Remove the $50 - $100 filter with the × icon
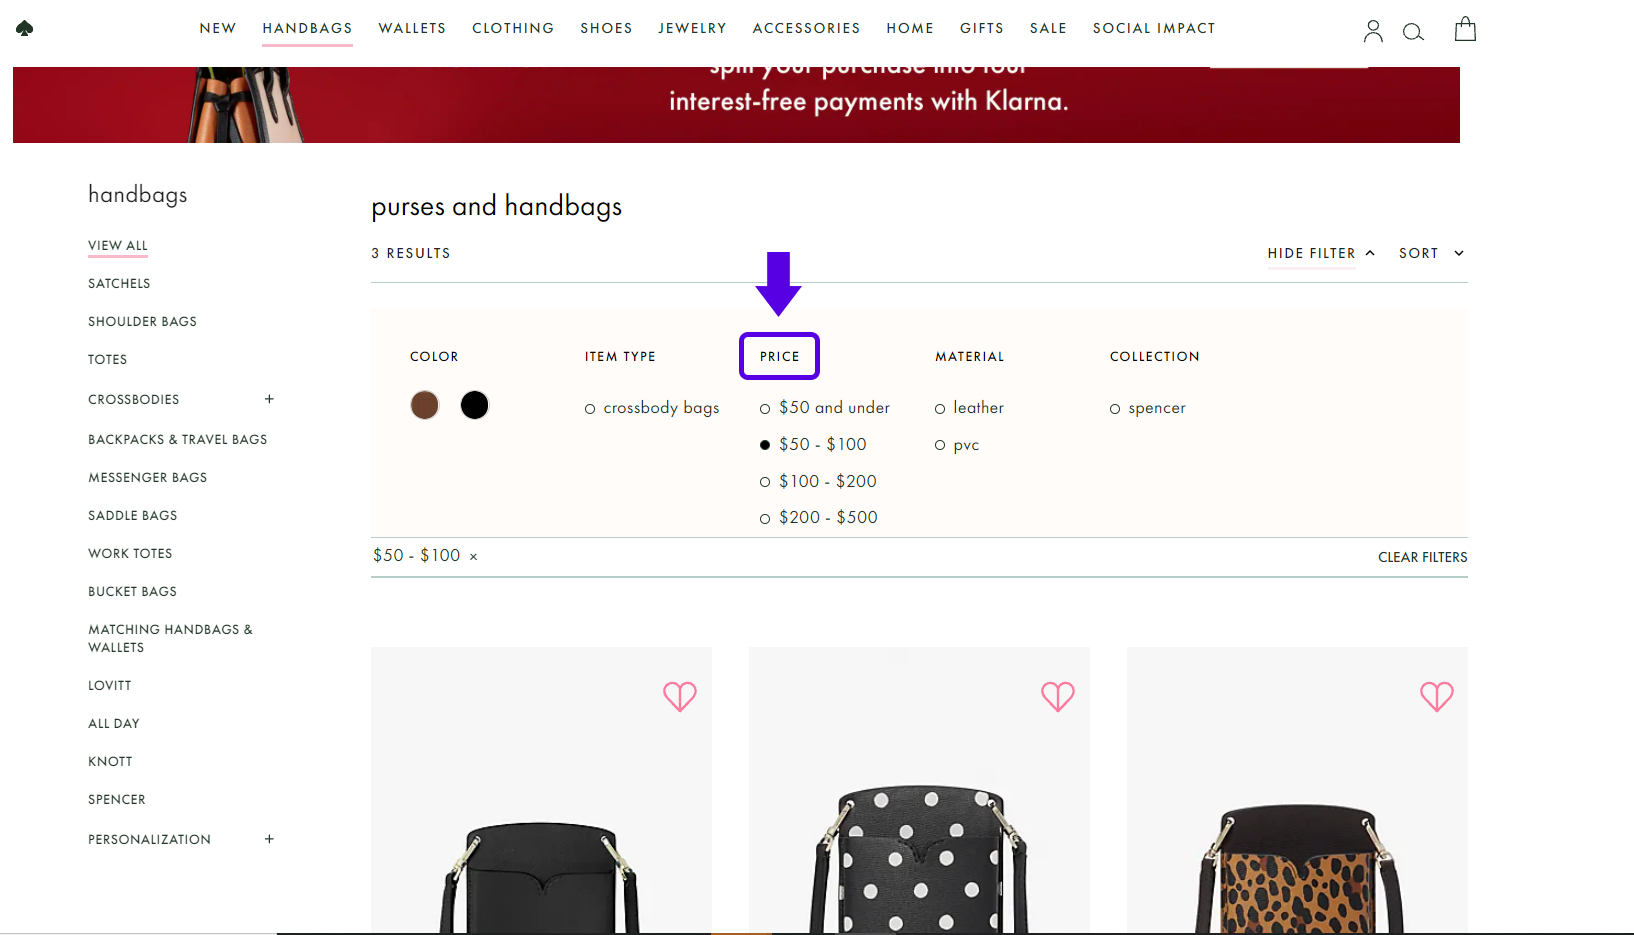Image resolution: width=1634 pixels, height=935 pixels. (x=473, y=555)
